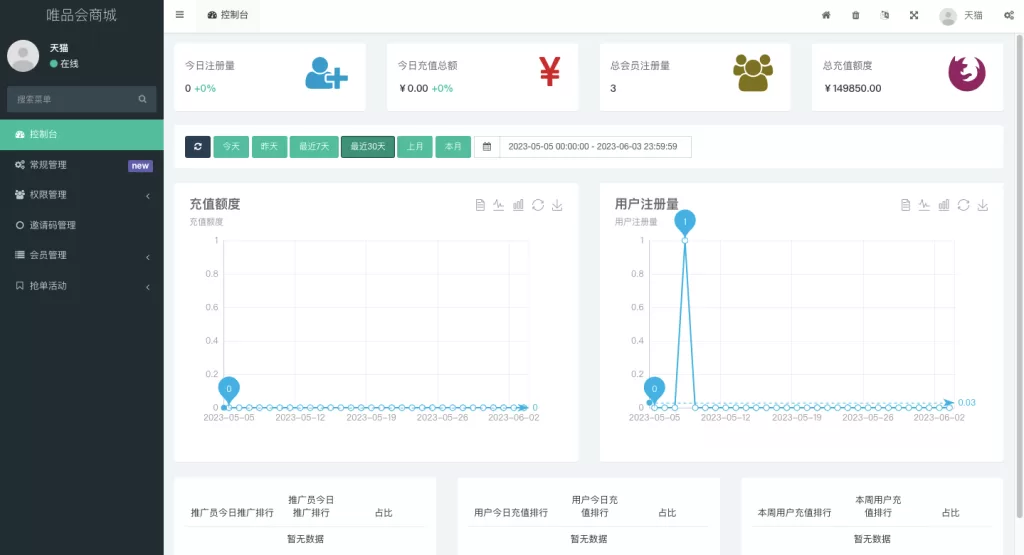Go to home via top-right house icon
1024x555 pixels.
(x=826, y=15)
